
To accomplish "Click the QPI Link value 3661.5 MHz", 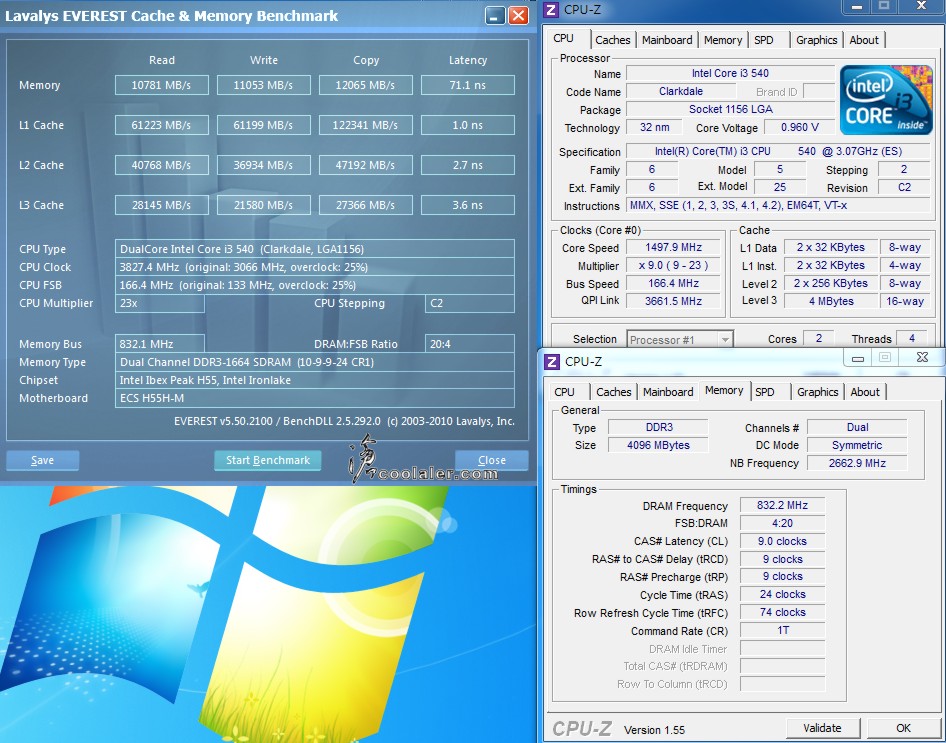I will [673, 301].
